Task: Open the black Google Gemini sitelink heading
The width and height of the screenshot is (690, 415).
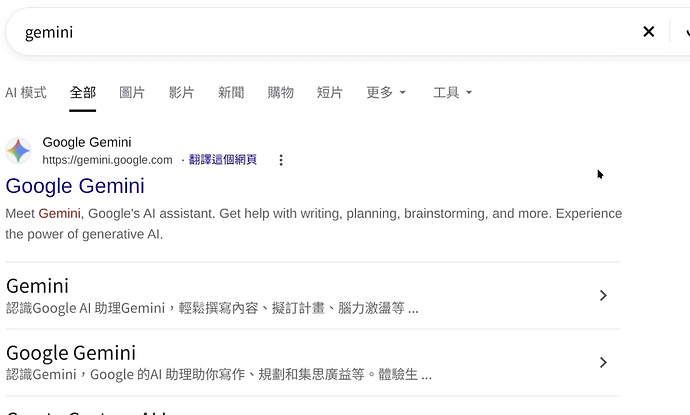Action: pyautogui.click(x=71, y=353)
